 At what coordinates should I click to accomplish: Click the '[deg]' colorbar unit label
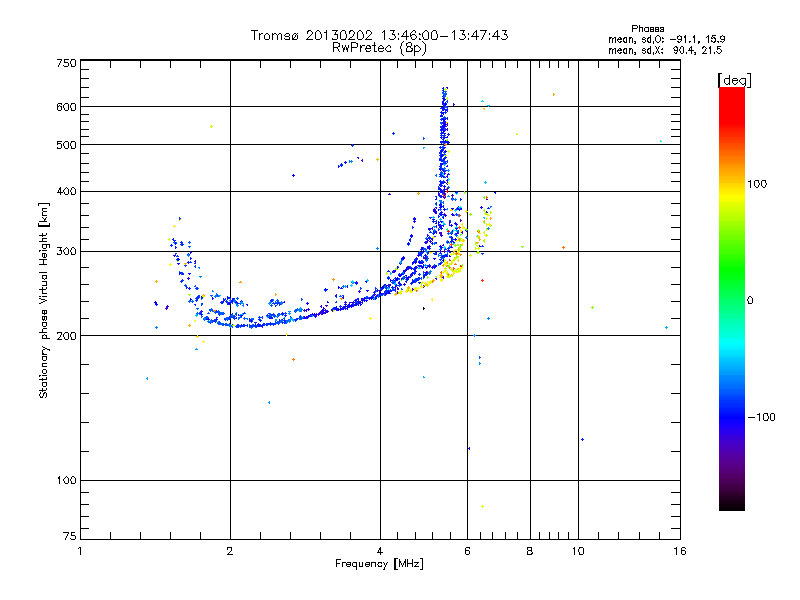point(734,80)
